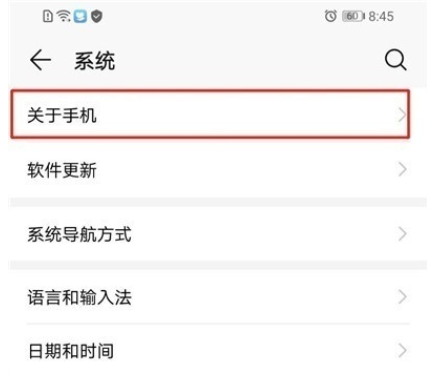Go to 语言和输入法 settings

pyautogui.click(x=210, y=297)
